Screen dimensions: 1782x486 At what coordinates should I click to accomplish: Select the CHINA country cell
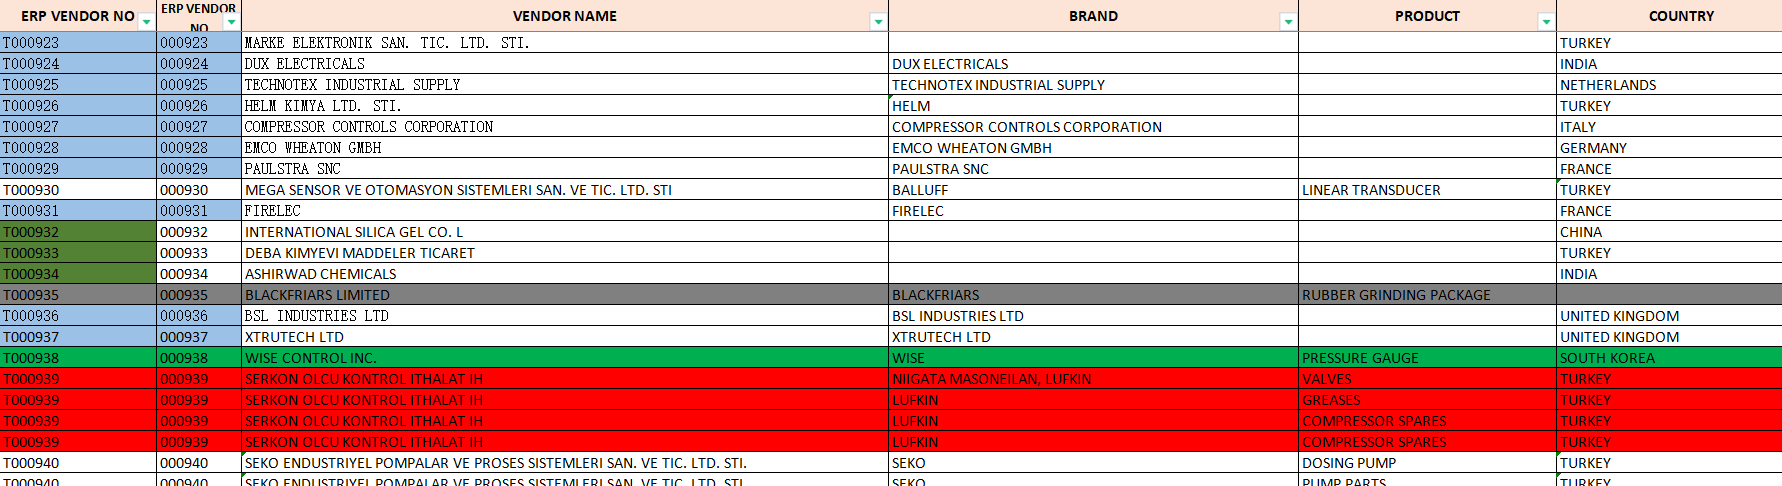[1669, 232]
